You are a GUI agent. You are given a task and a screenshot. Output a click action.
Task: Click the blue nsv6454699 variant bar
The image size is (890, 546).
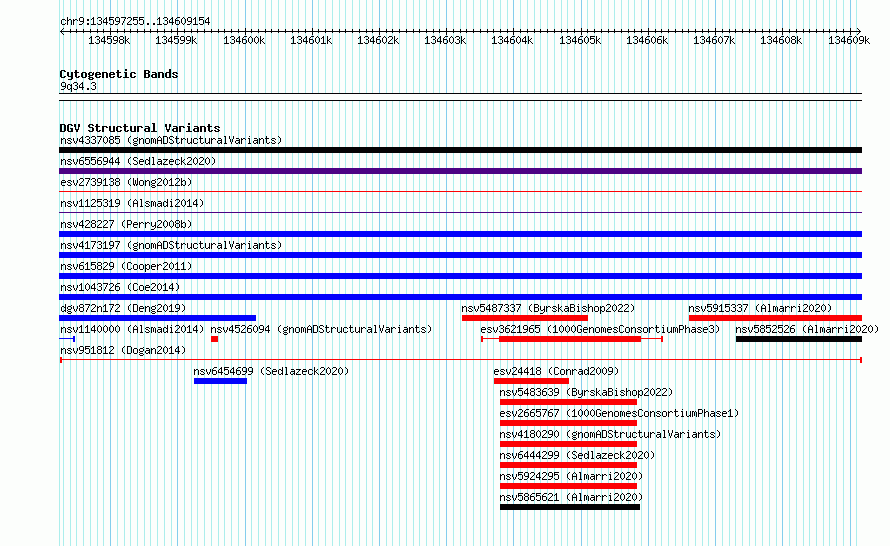[220, 381]
